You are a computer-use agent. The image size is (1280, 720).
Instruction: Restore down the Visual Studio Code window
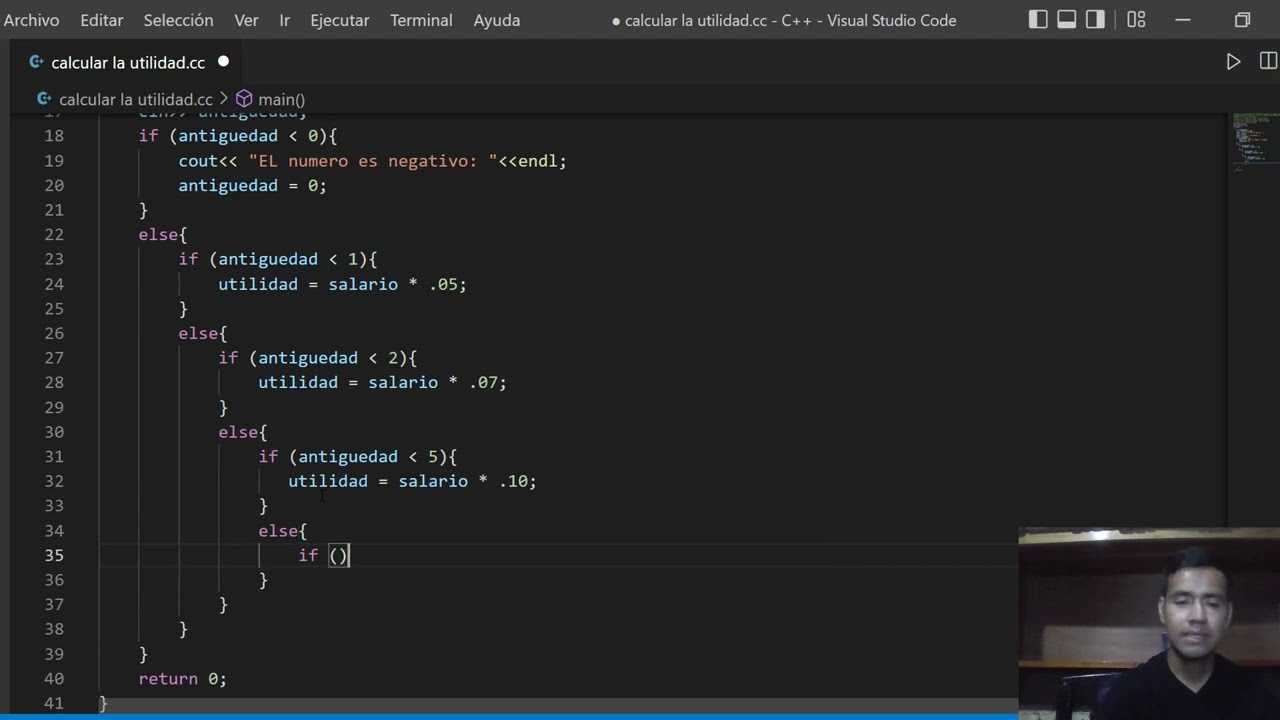[1242, 20]
